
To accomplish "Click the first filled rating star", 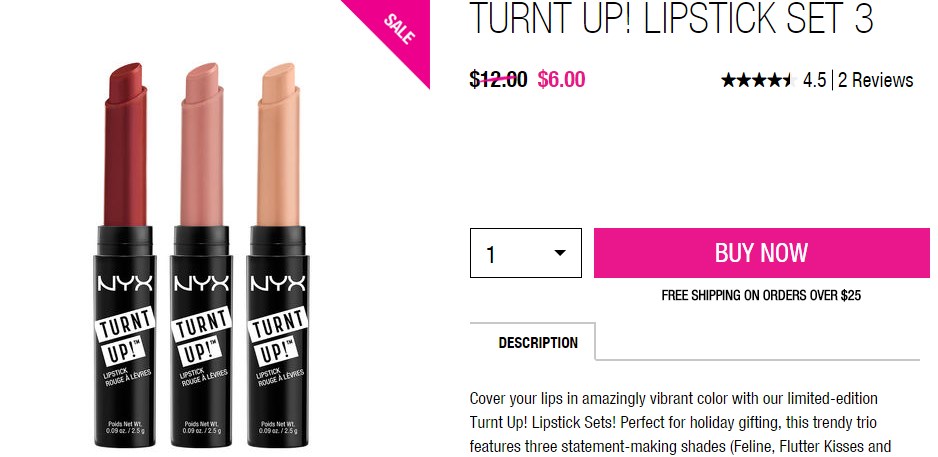I will [728, 80].
